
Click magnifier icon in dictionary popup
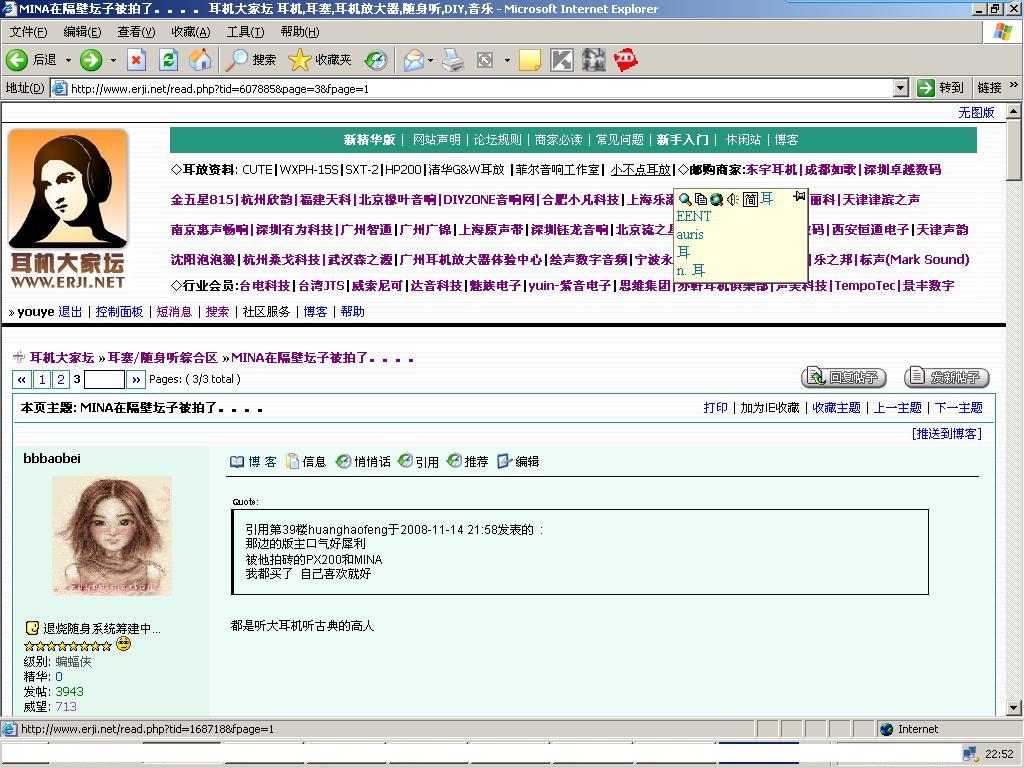(x=684, y=199)
